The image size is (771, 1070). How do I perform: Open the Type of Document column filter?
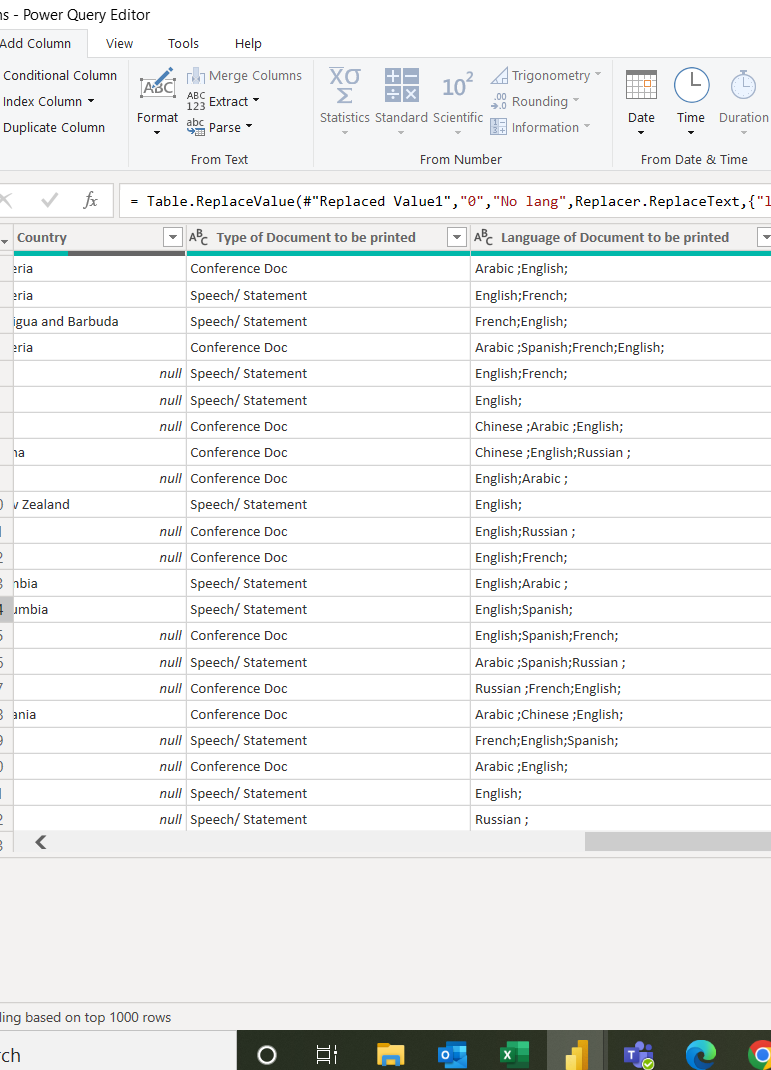456,237
